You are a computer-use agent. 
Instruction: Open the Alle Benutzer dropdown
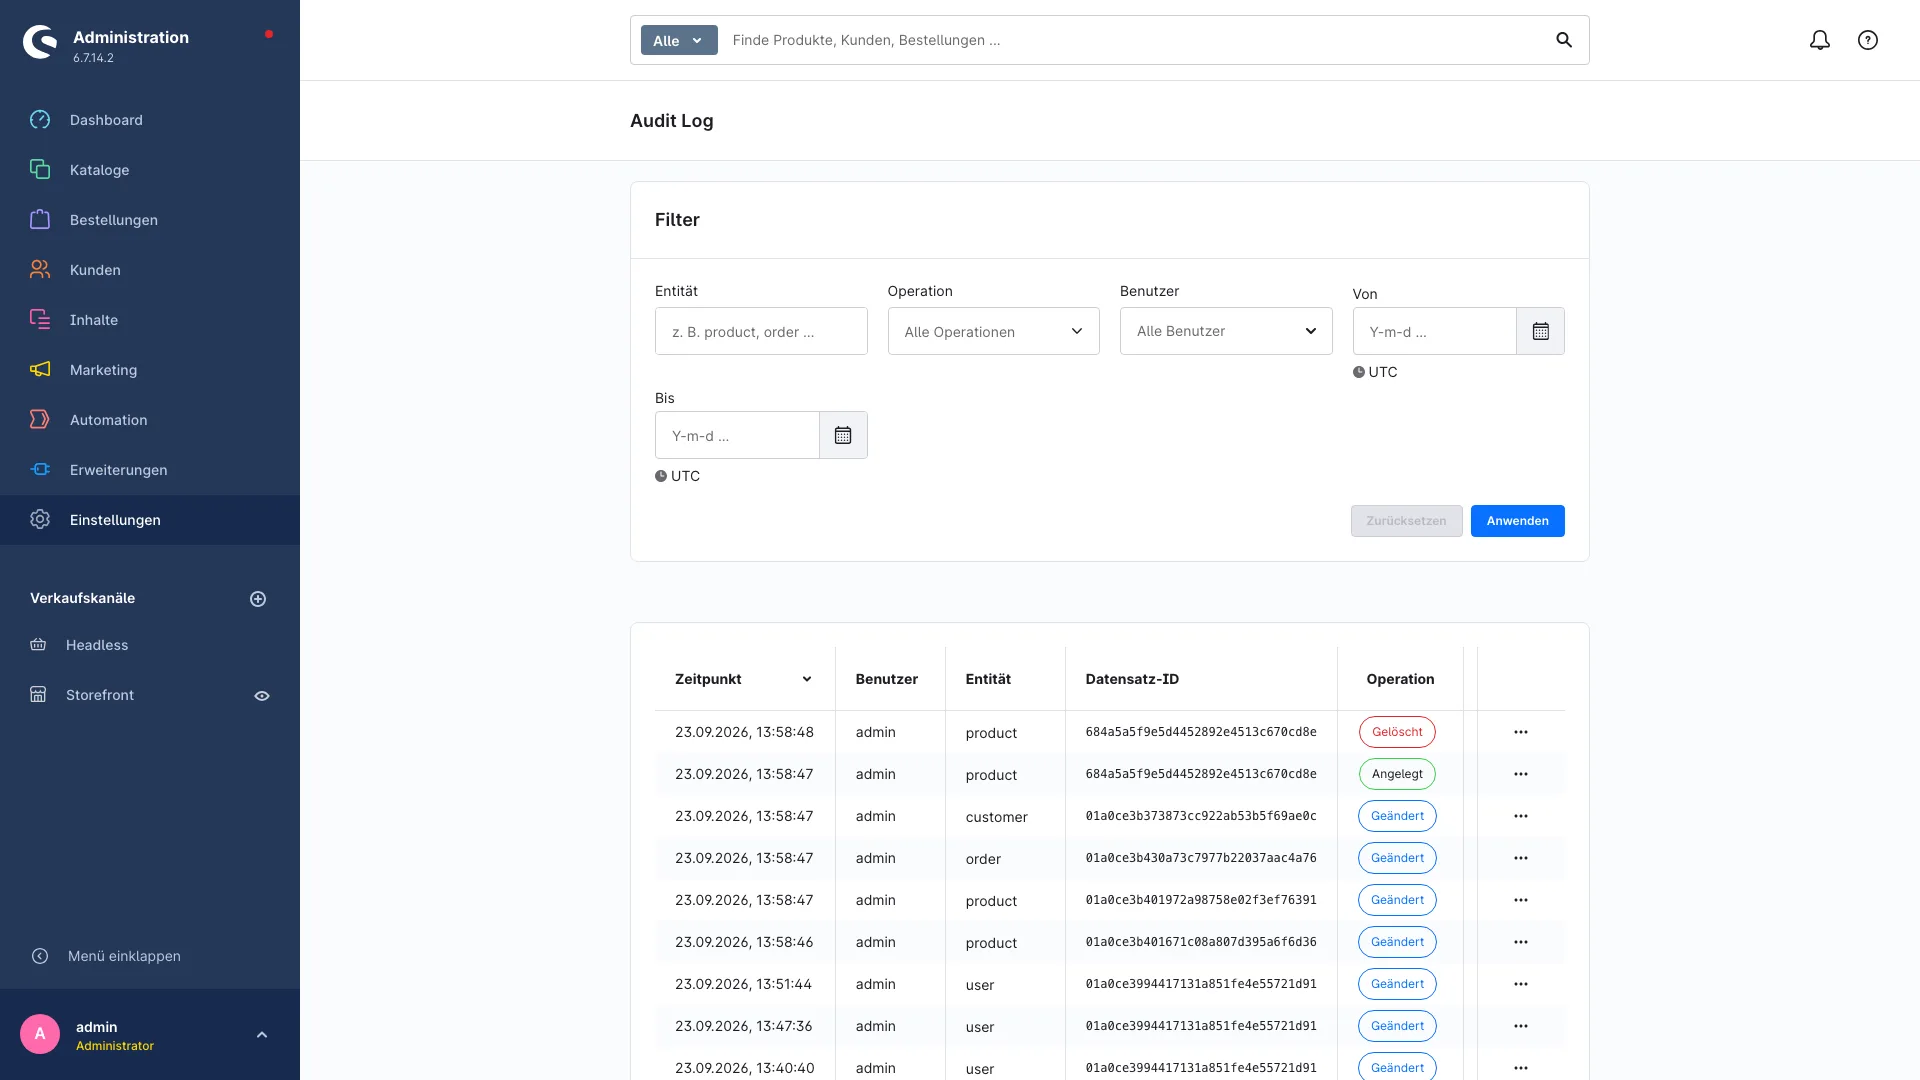pyautogui.click(x=1226, y=331)
